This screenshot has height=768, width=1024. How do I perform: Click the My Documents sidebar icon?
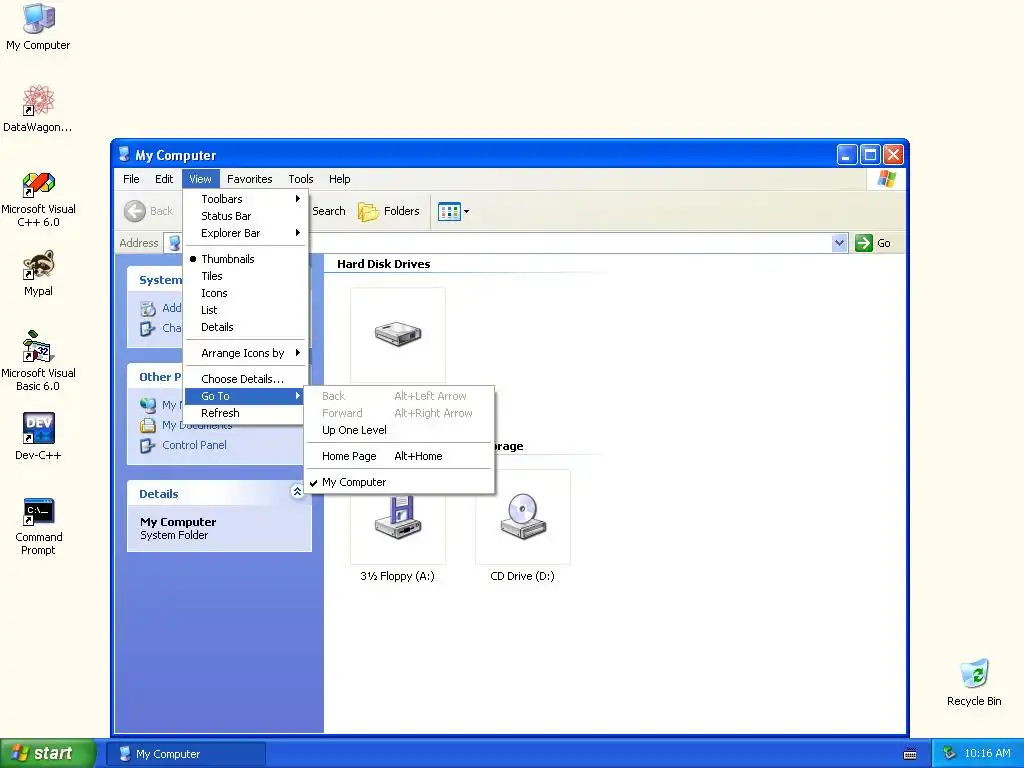pyautogui.click(x=148, y=425)
